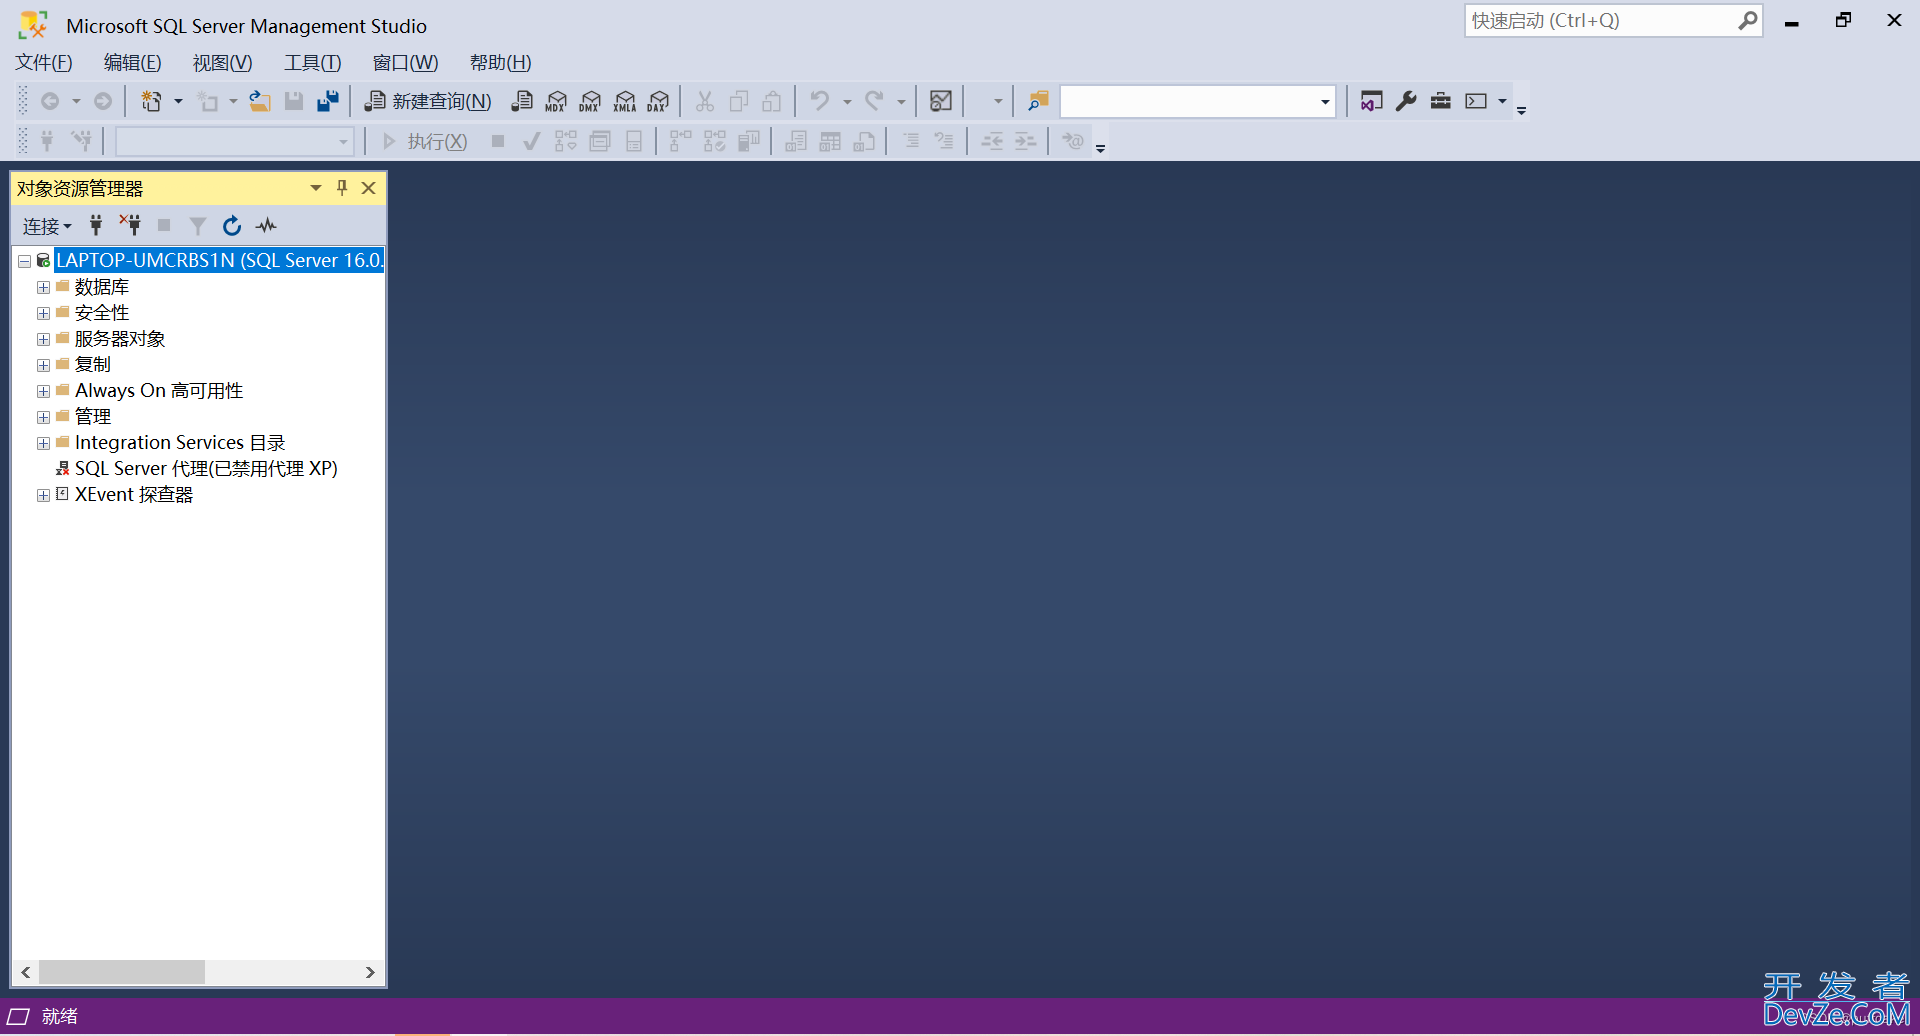Expand the 管理 (Management) node

pyautogui.click(x=43, y=417)
